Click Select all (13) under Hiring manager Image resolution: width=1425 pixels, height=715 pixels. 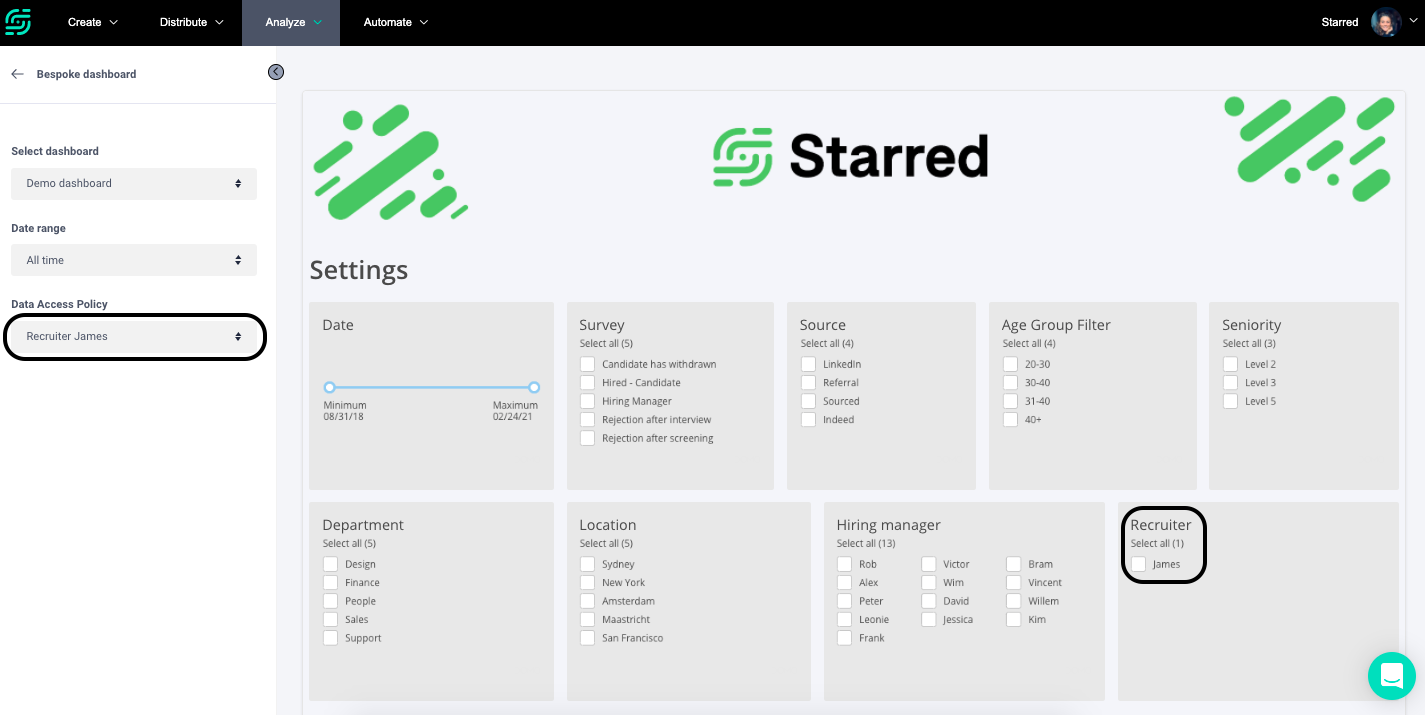[866, 544]
